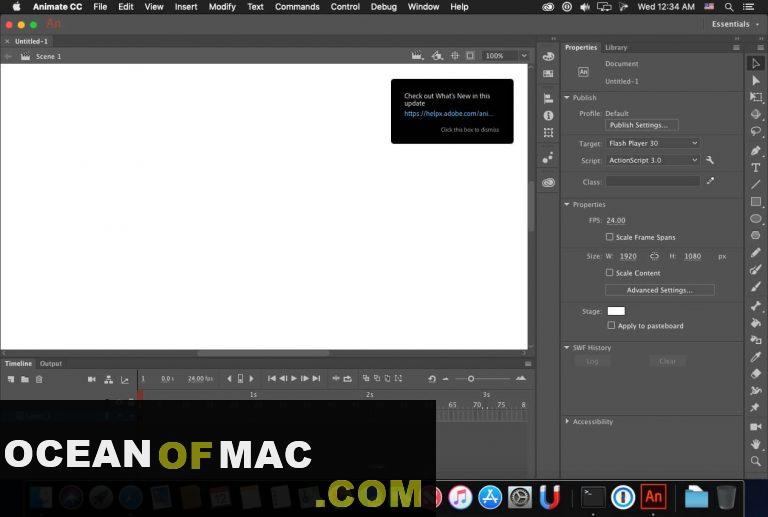Adjust the timeline zoom slider knob
This screenshot has height=517, width=768.
click(471, 378)
